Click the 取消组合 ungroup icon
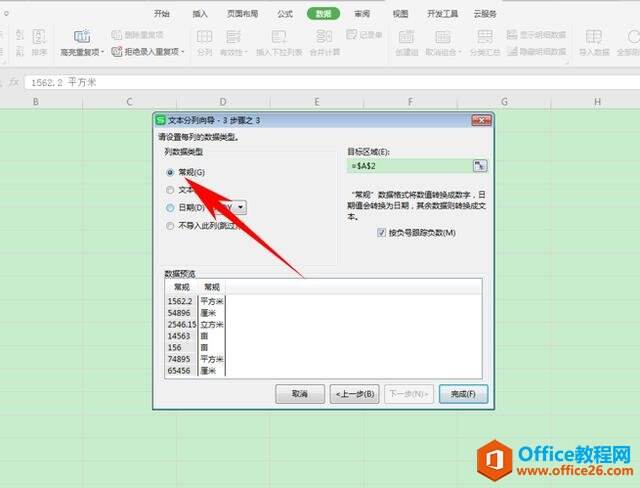Viewport: 640px width, 488px height. [442, 37]
